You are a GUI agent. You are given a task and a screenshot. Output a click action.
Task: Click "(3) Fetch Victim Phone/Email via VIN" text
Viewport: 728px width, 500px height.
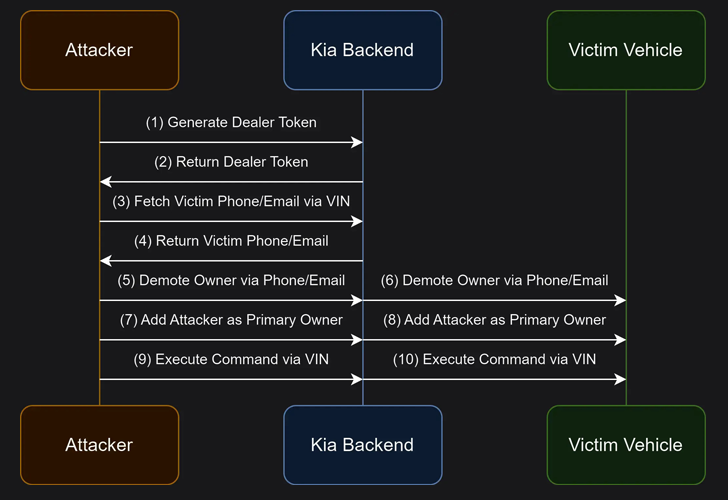(231, 201)
